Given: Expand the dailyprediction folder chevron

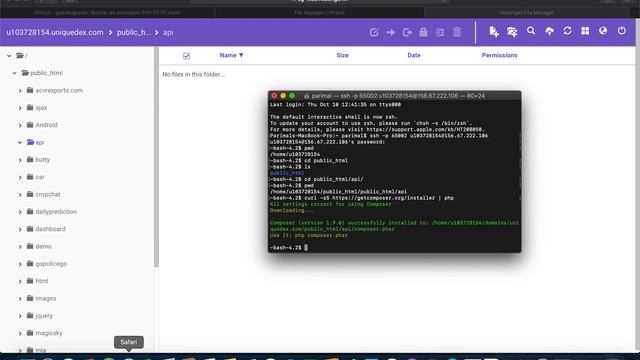Looking at the screenshot, I should click(x=20, y=212).
